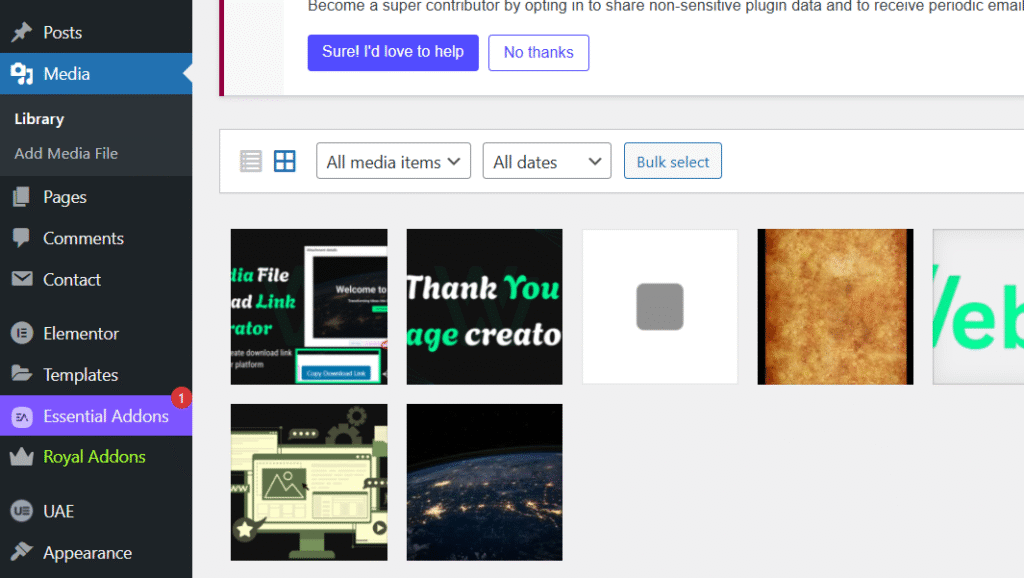Image resolution: width=1024 pixels, height=578 pixels.
Task: Open the All media items filter dropdown
Action: pos(393,161)
